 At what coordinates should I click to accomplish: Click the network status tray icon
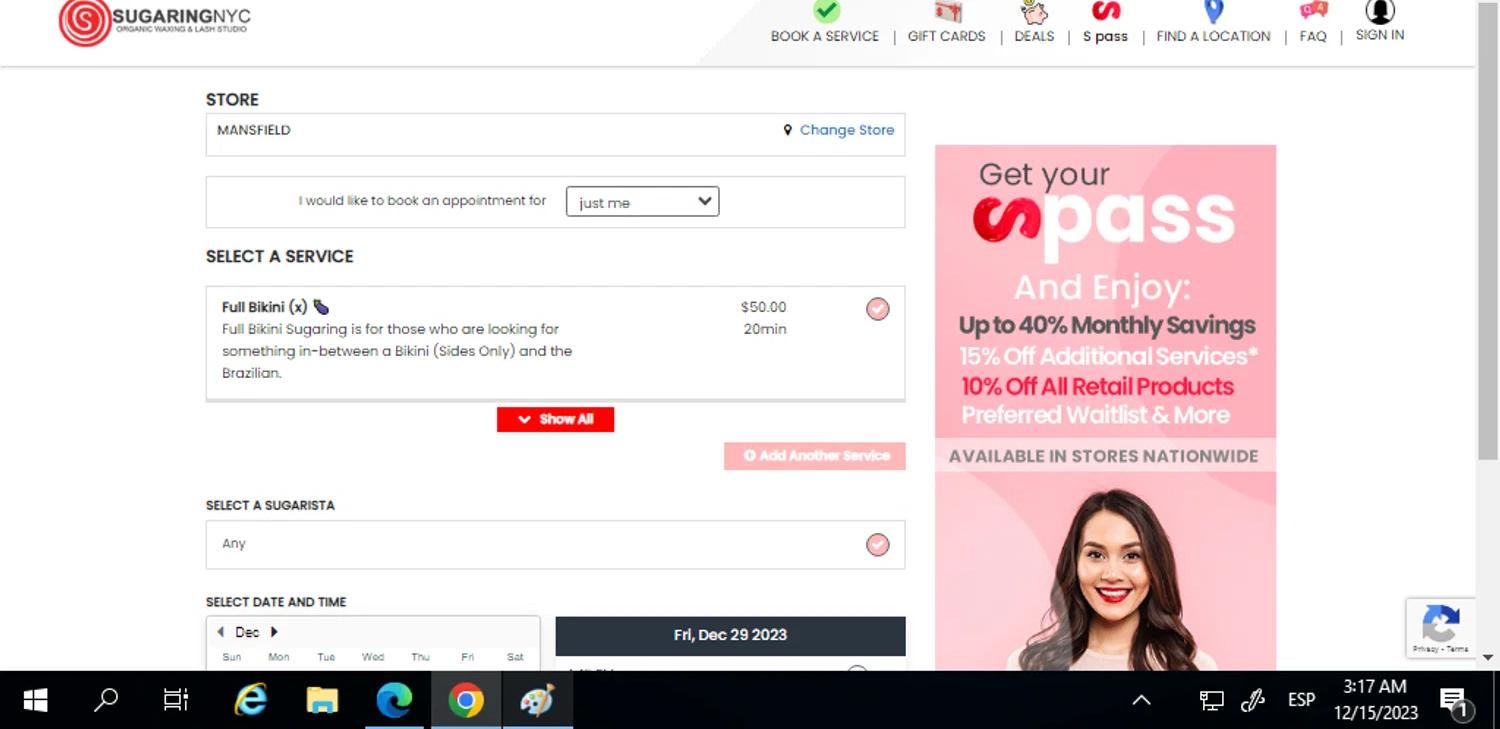point(1212,701)
